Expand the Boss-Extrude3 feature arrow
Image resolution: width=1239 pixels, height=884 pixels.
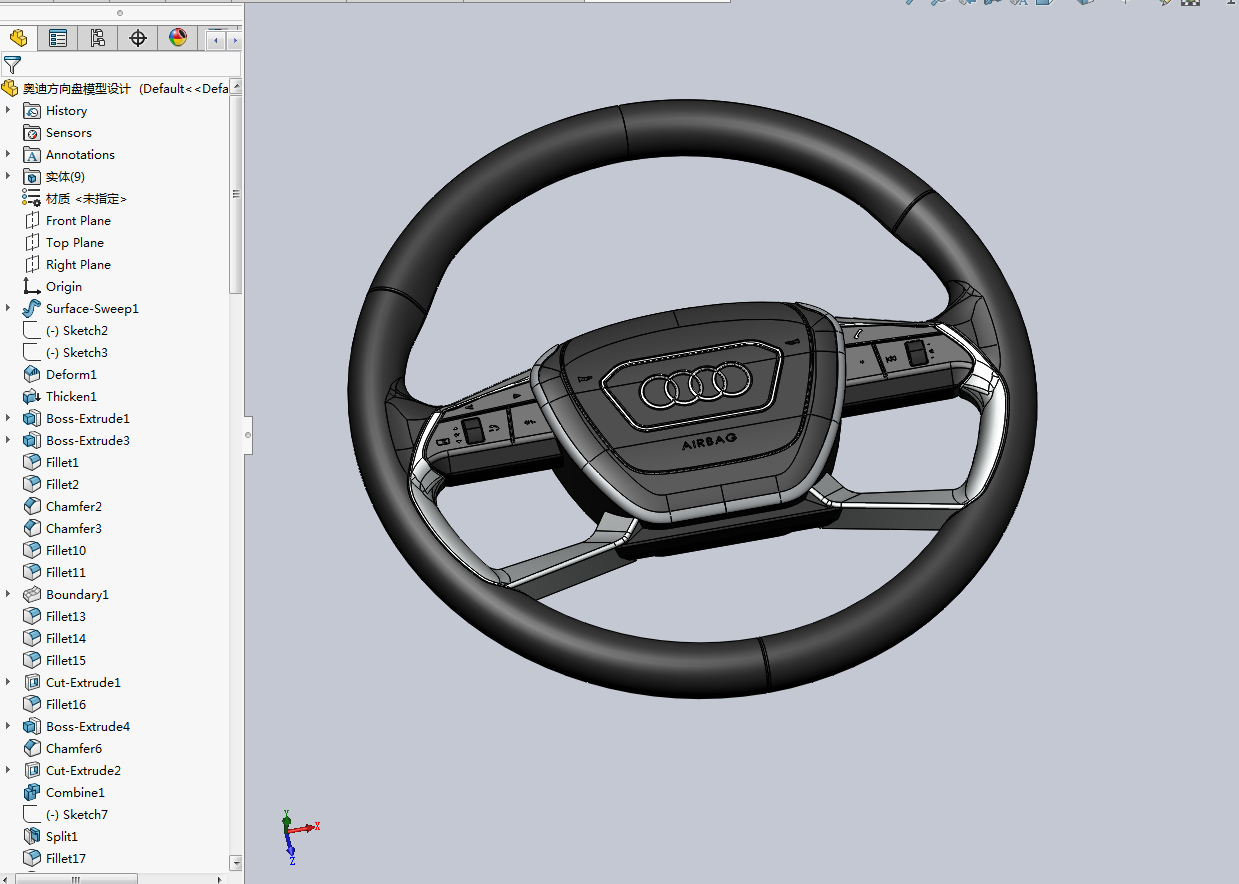9,440
